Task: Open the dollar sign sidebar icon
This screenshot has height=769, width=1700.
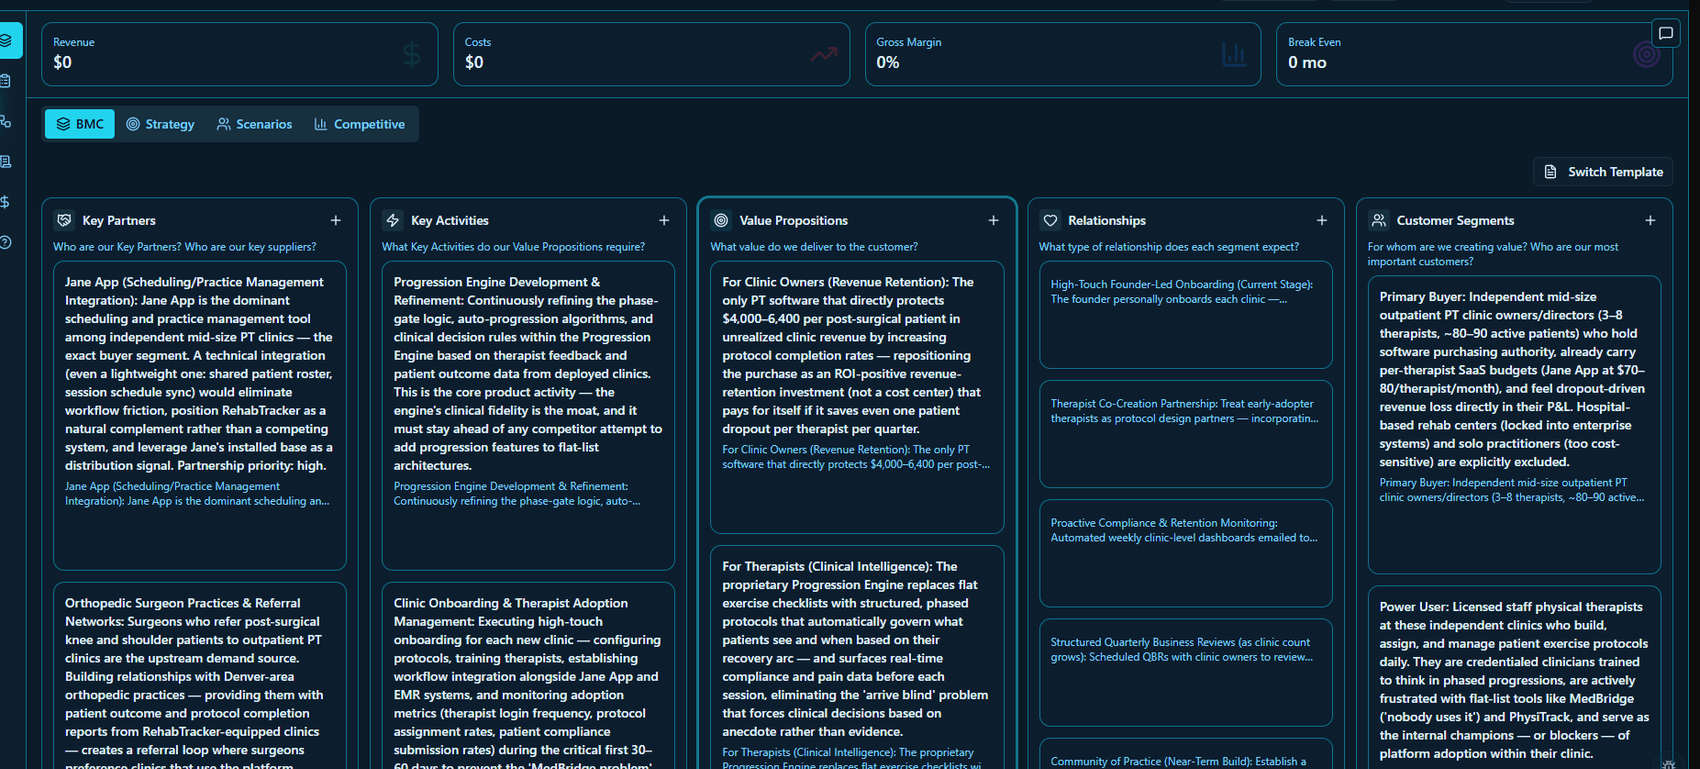Action: tap(6, 202)
